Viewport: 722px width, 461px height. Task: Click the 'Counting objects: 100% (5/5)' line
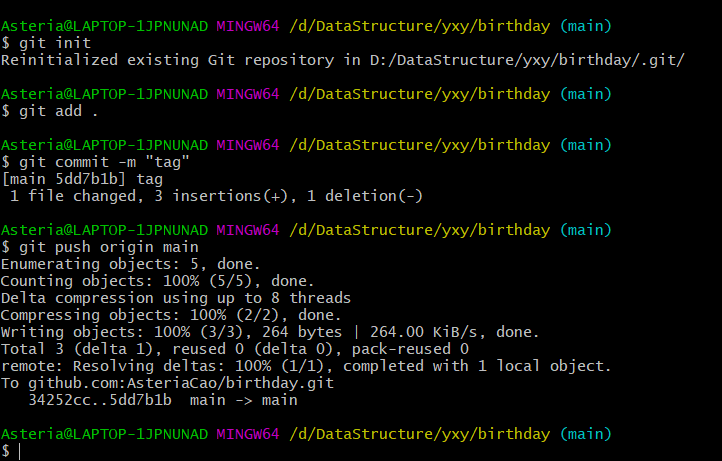pos(158,281)
